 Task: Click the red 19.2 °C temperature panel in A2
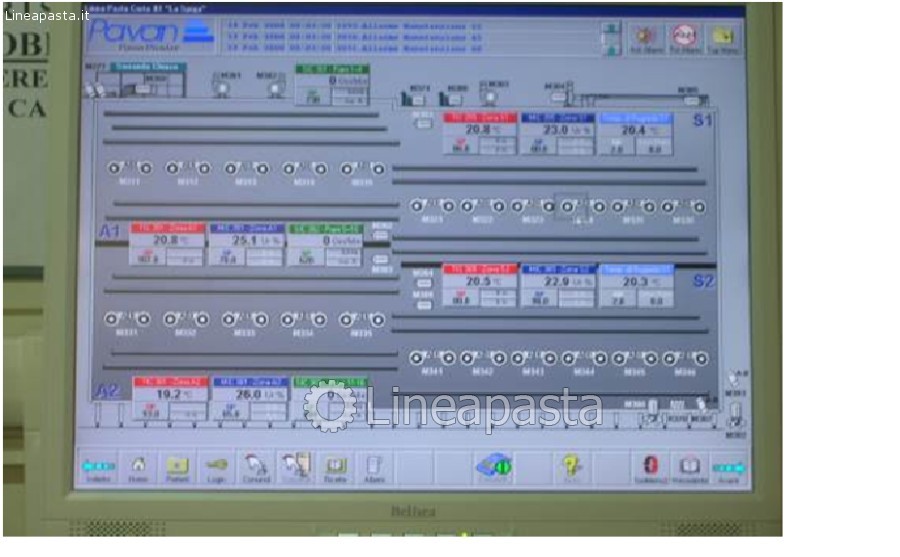pos(167,398)
